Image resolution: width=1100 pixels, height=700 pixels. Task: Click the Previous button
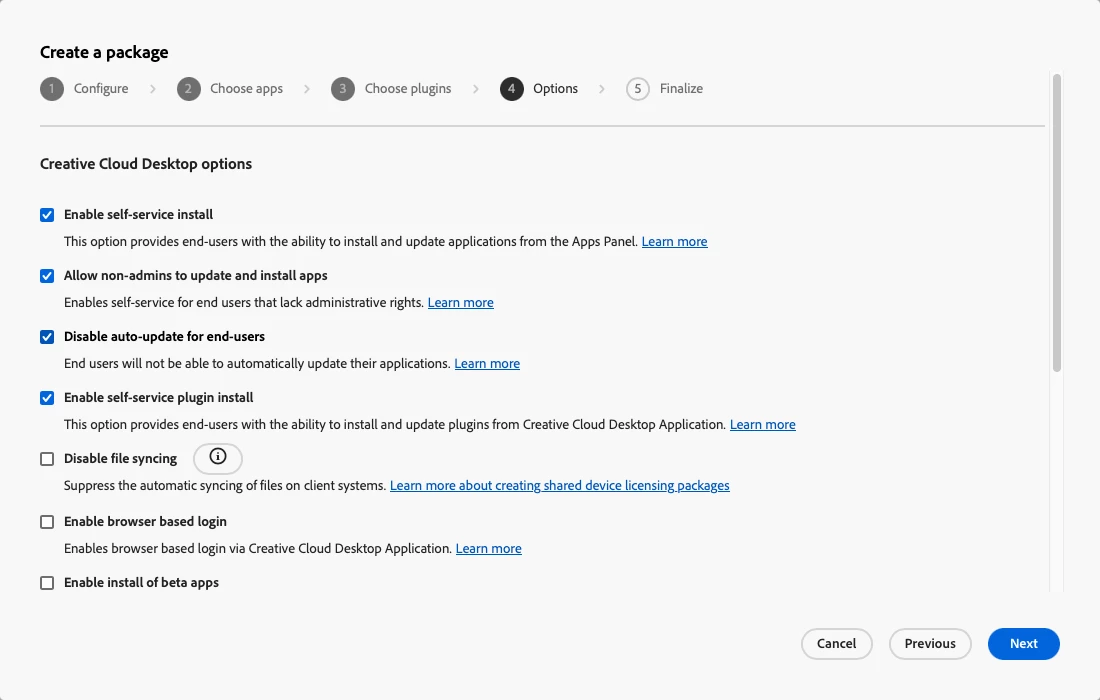(930, 644)
